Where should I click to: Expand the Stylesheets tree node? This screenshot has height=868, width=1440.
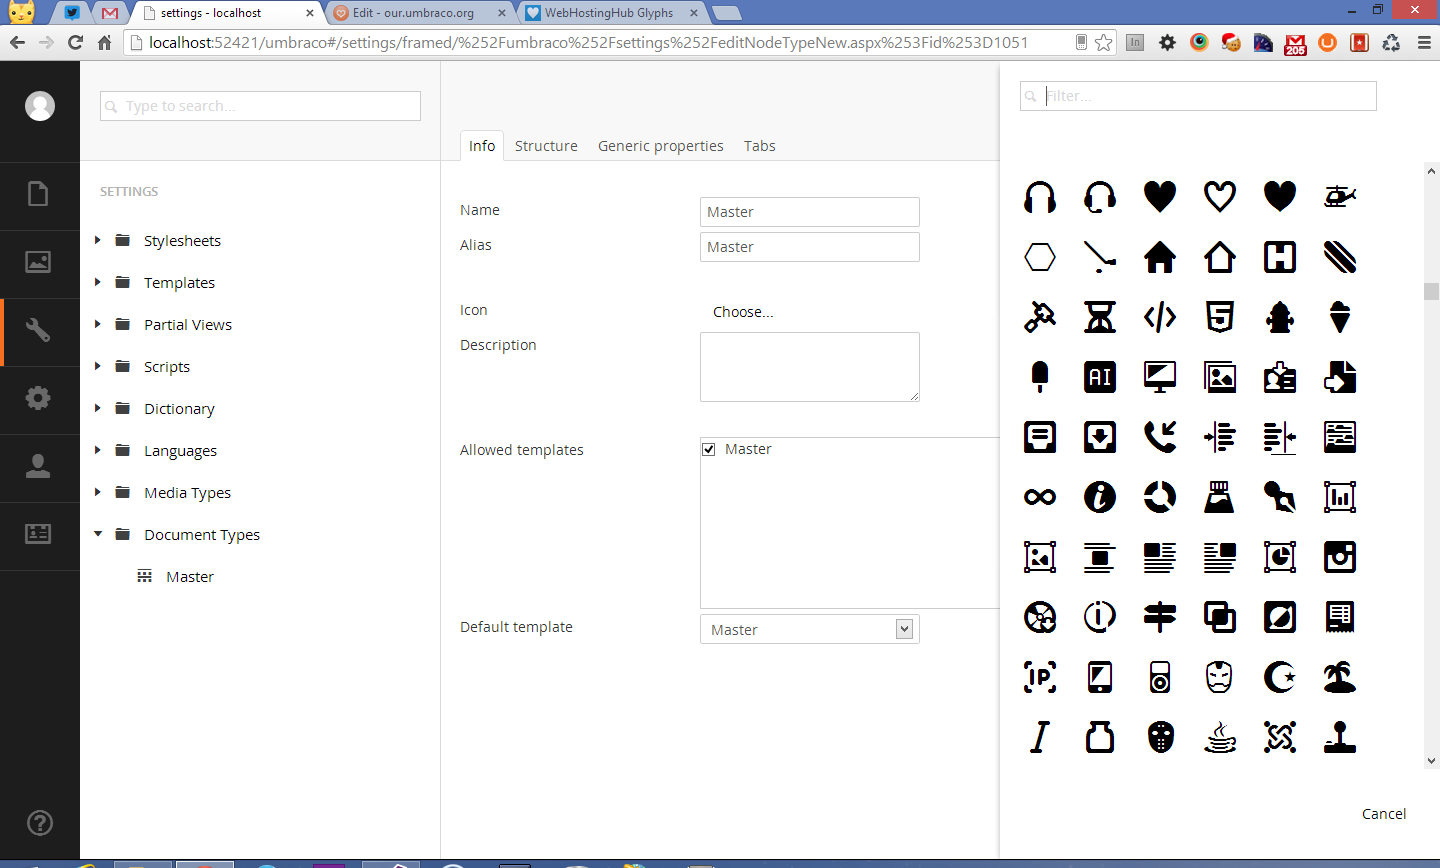(x=98, y=240)
